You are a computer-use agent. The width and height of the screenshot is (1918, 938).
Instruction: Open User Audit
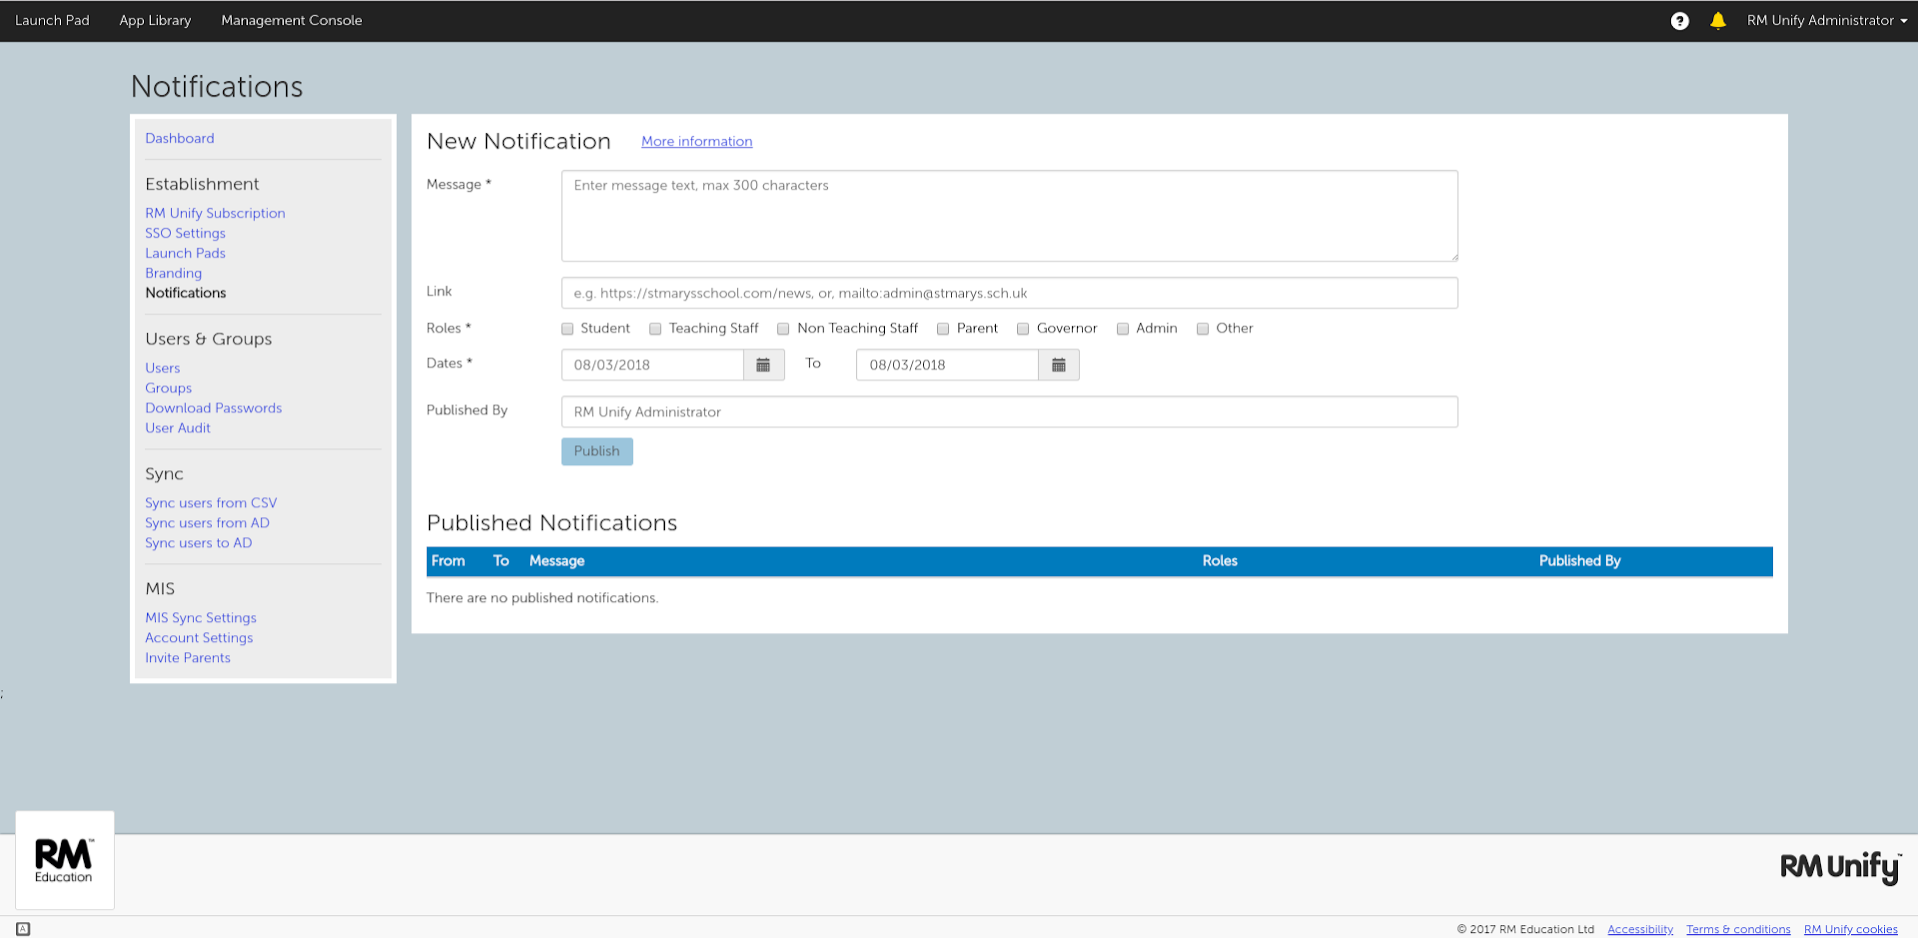pos(177,428)
